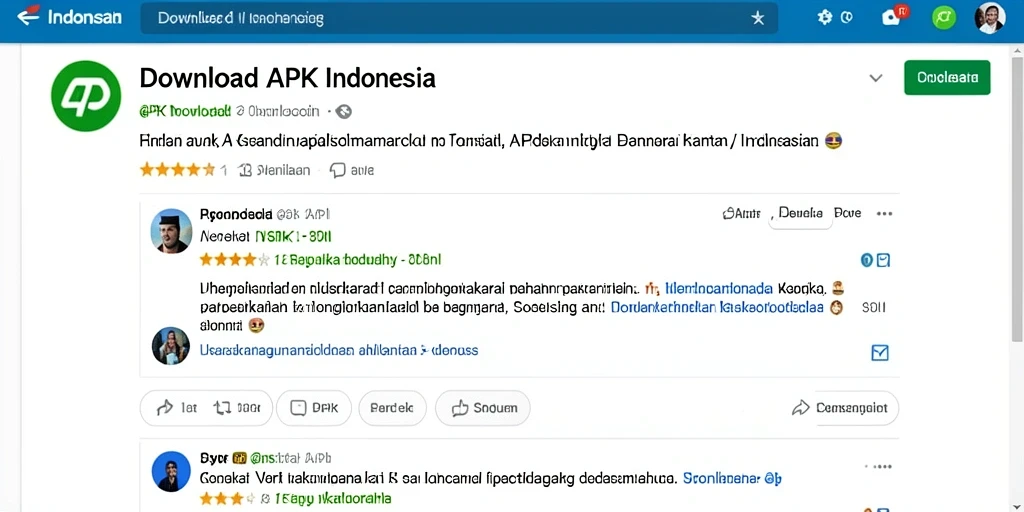Click the five-star rating under the description
Viewport: 1024px width, 512px height.
click(x=178, y=170)
